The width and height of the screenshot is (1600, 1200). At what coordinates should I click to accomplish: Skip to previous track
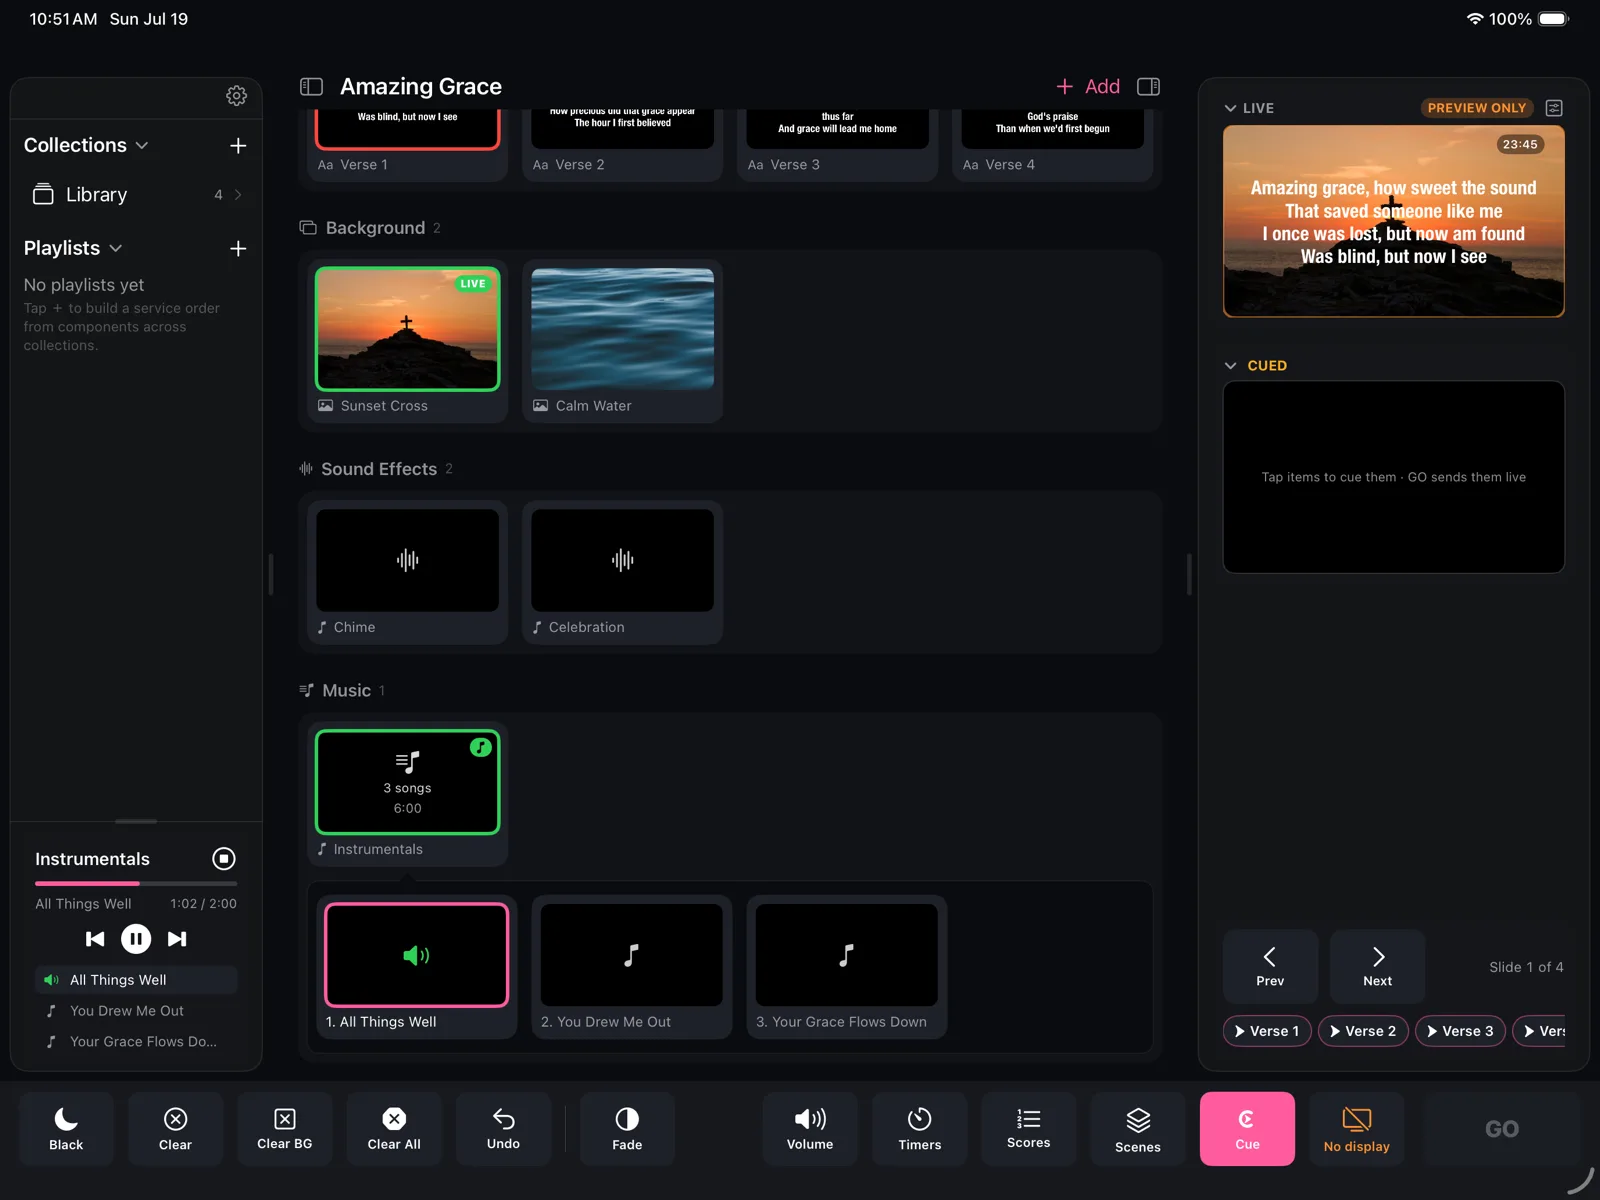(x=95, y=939)
